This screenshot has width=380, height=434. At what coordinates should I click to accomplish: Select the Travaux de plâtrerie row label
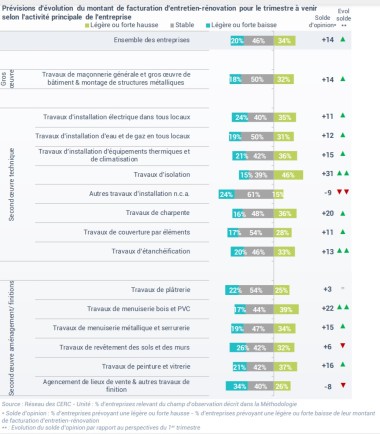161,290
